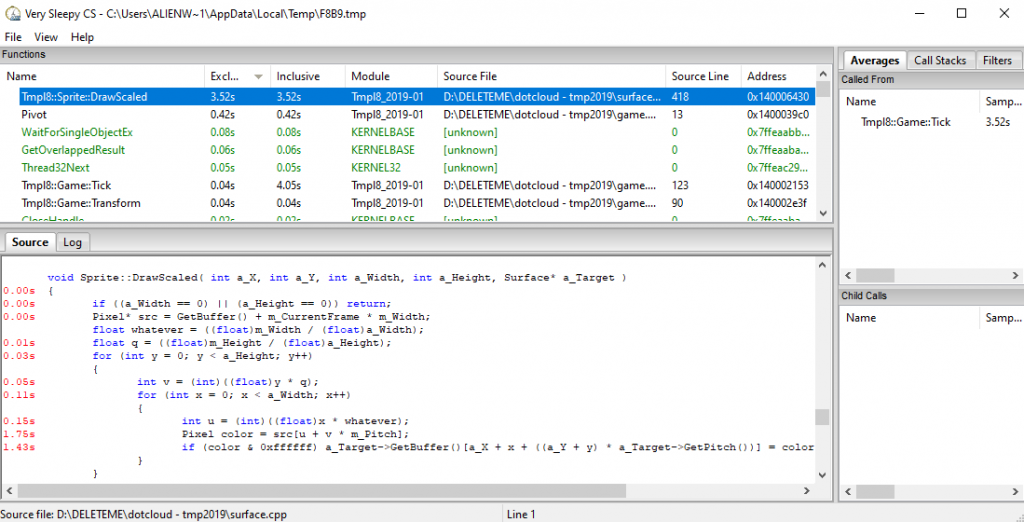This screenshot has height=522, width=1024.
Task: Maximize the Very Sleepy CS window
Action: click(961, 13)
